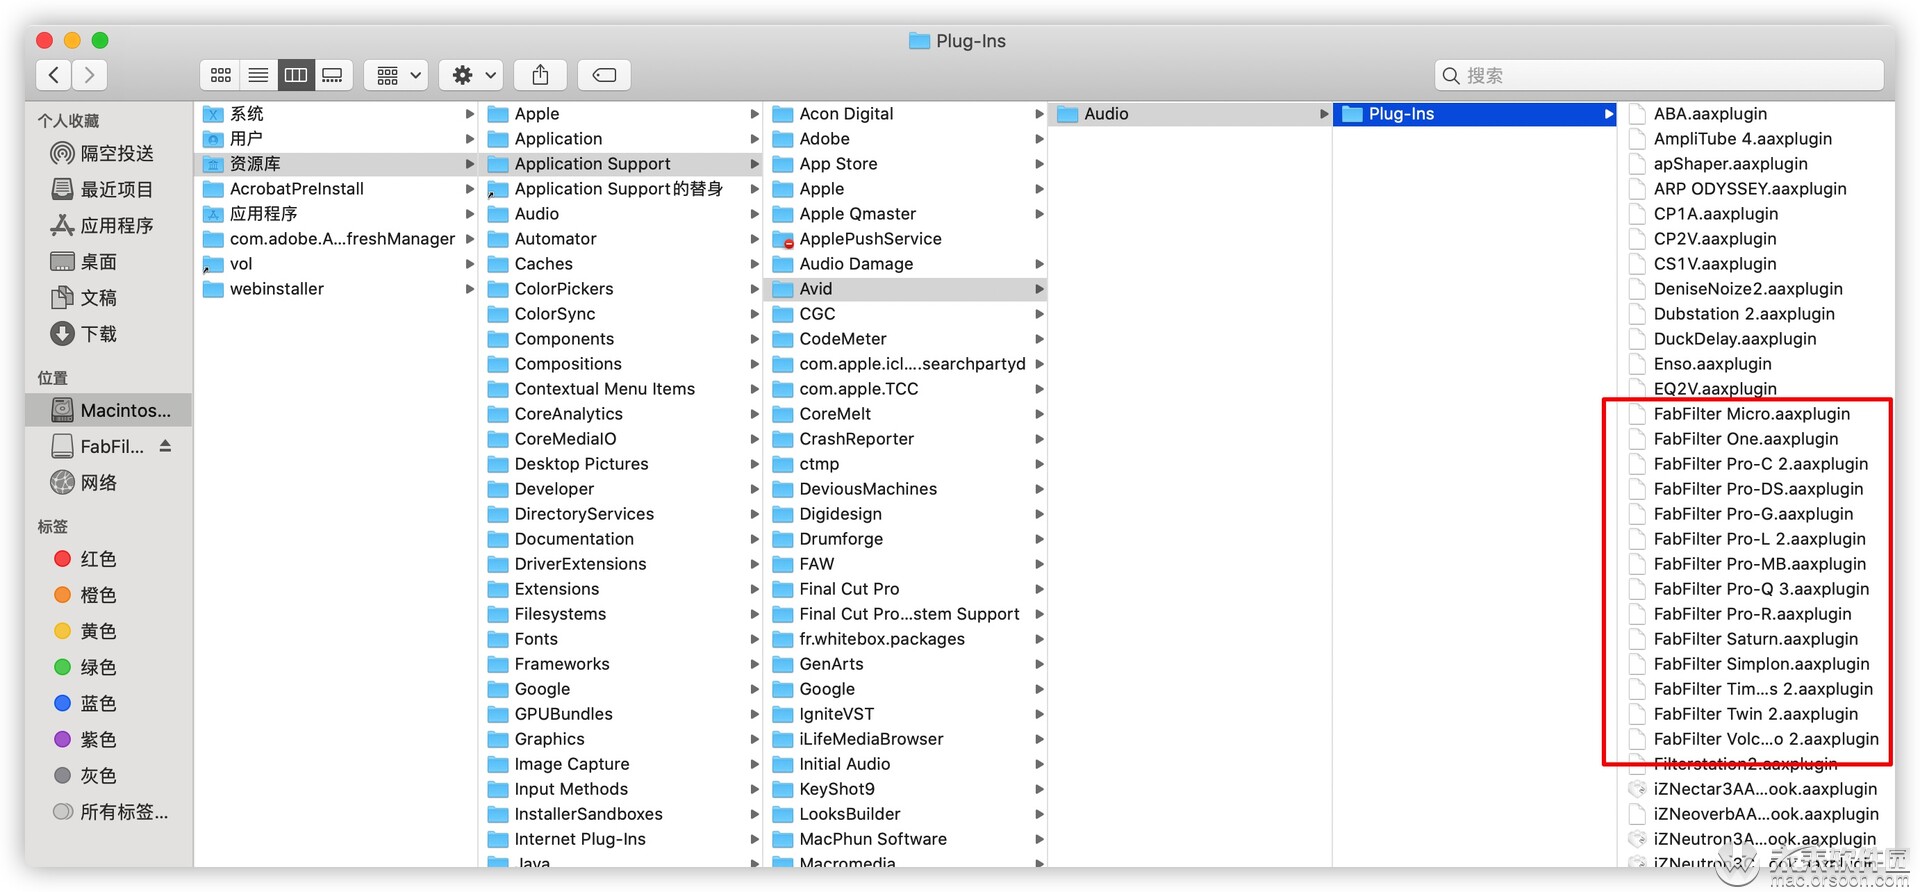Viewport: 1920px width, 892px height.
Task: Select the Internet Plug-Ins folder
Action: [622, 839]
